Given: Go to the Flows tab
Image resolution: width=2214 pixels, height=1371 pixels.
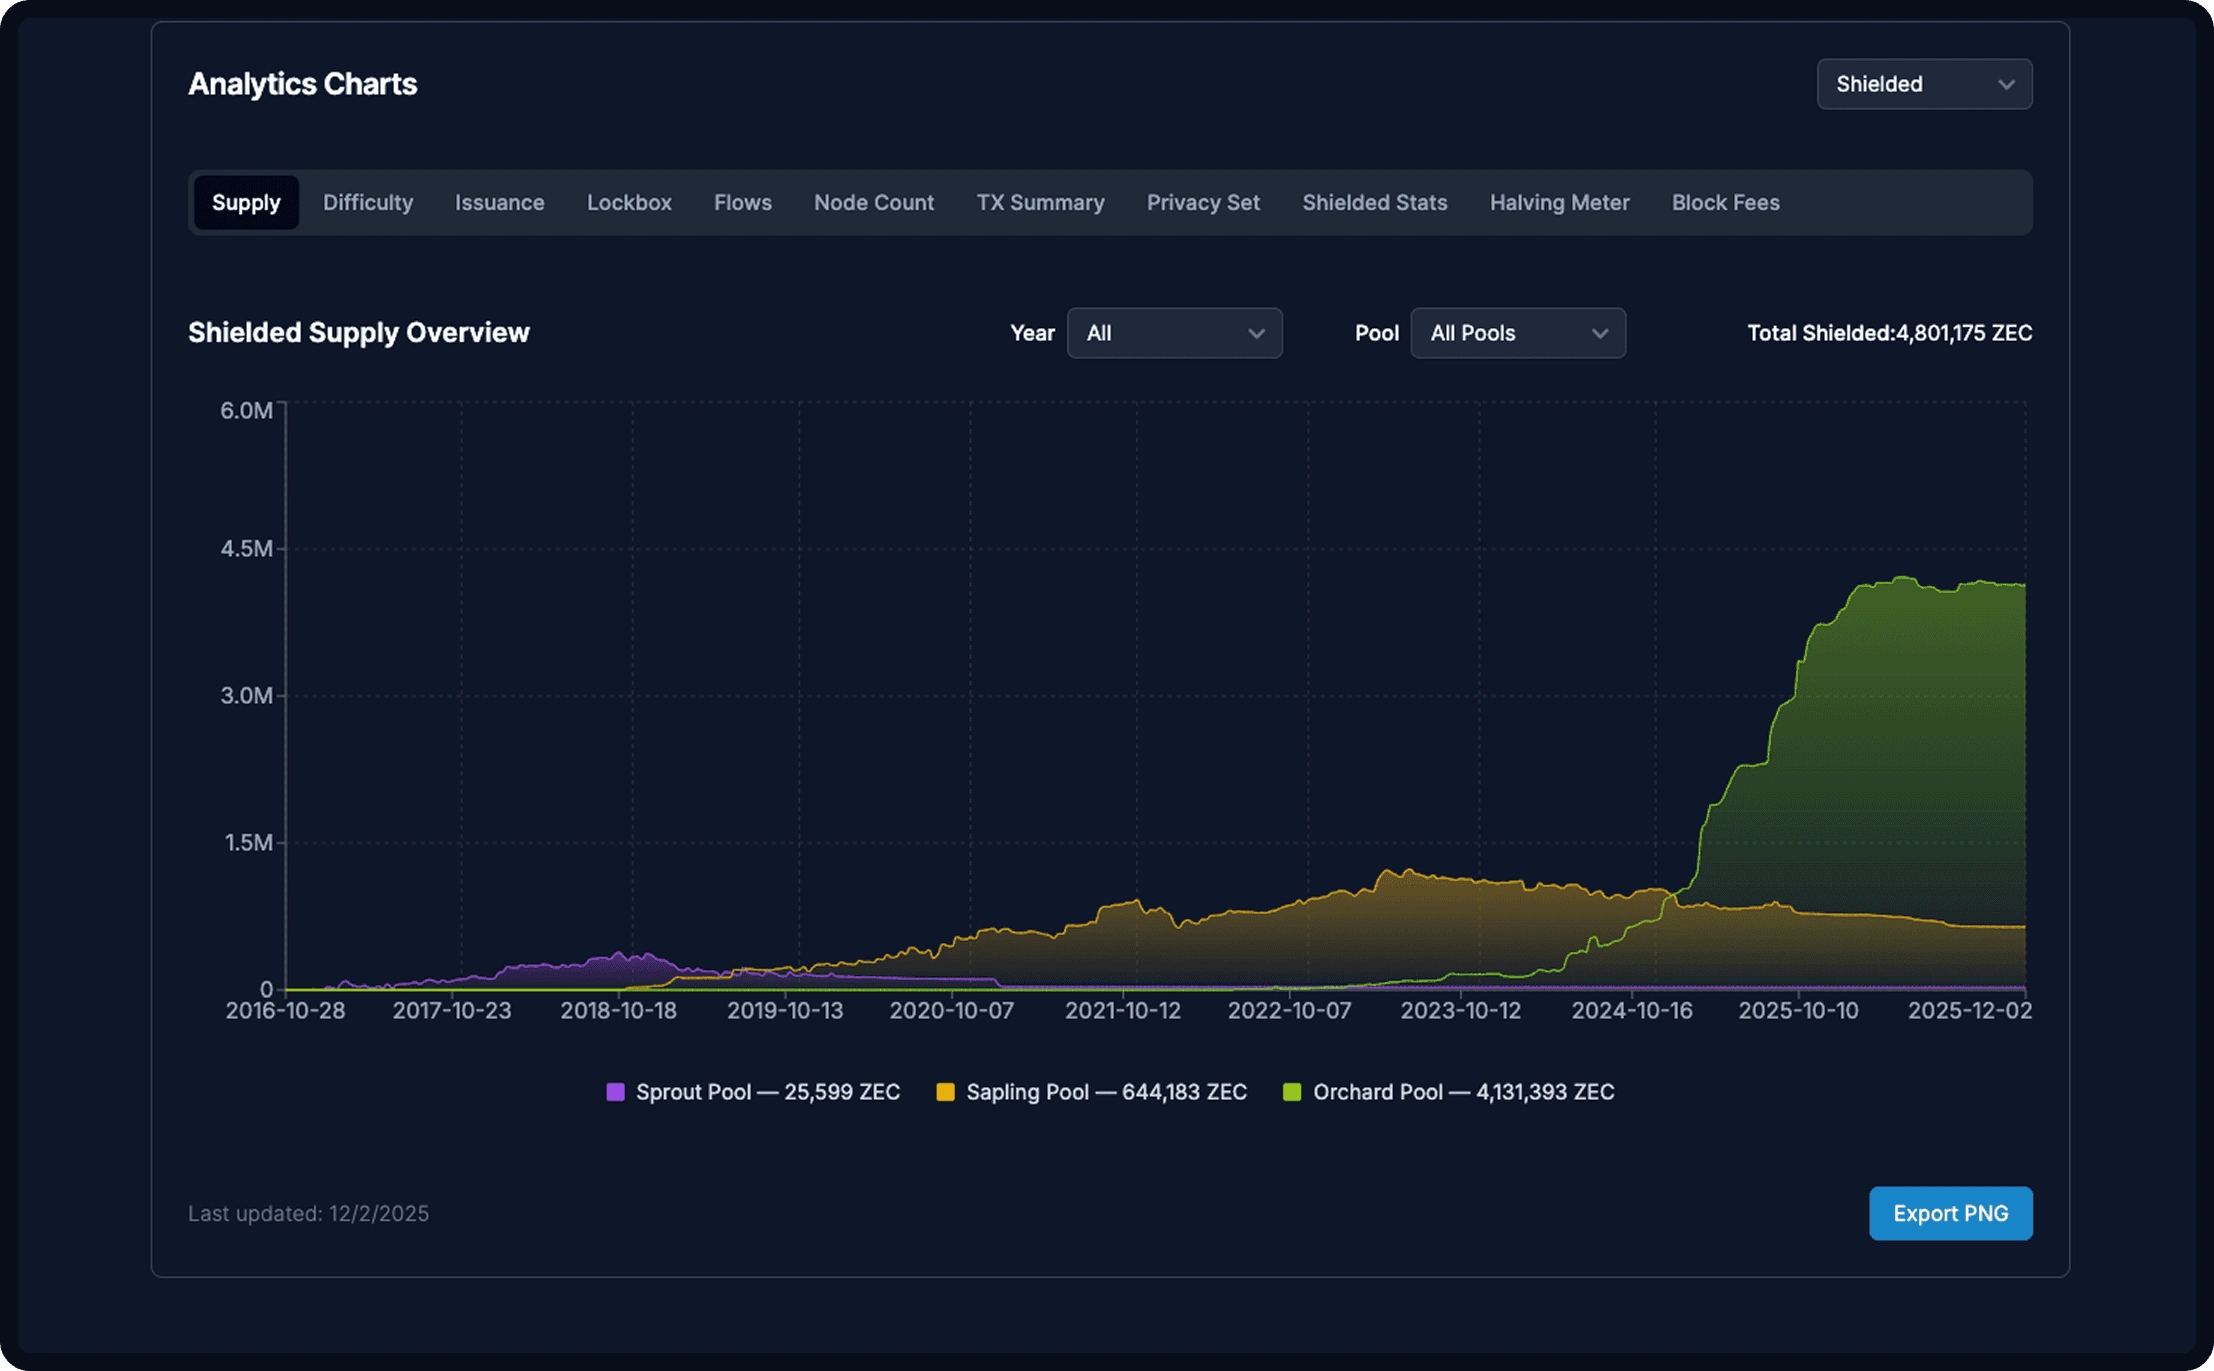Looking at the screenshot, I should 742,203.
